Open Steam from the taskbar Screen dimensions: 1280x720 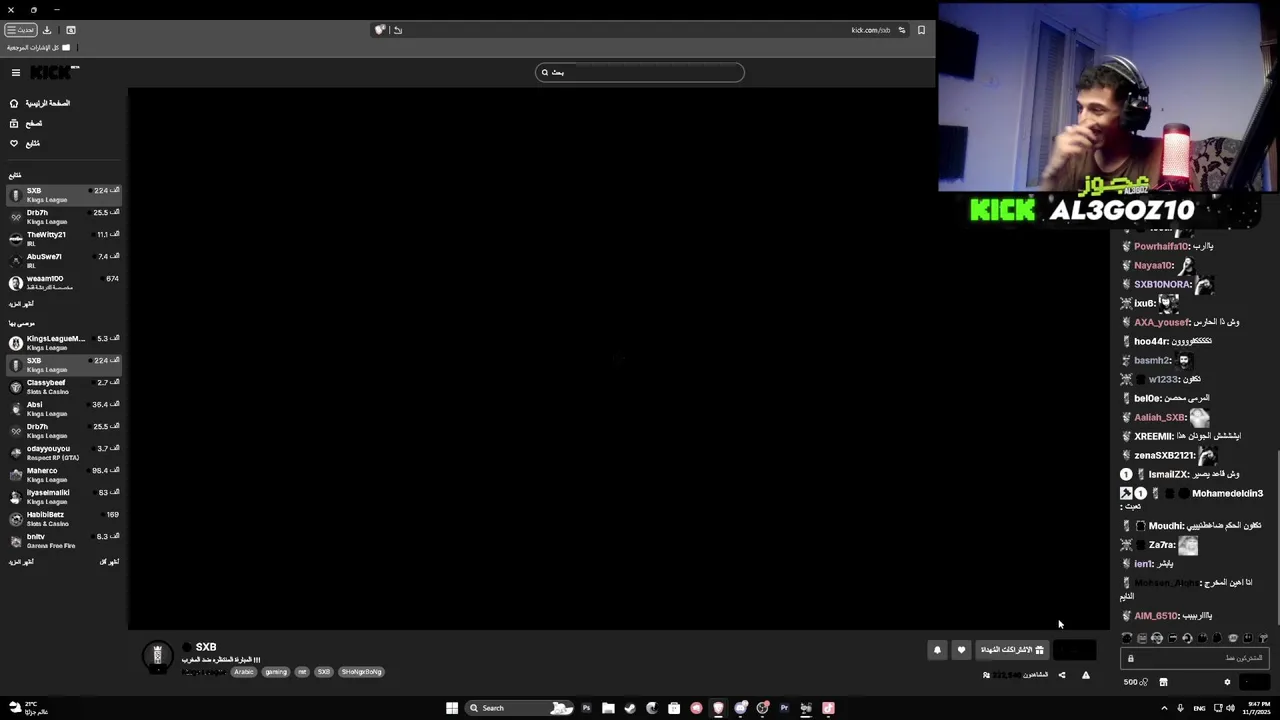(x=630, y=708)
